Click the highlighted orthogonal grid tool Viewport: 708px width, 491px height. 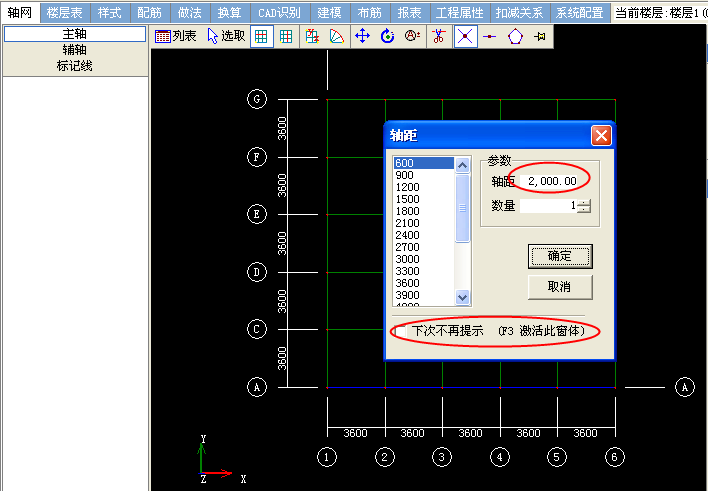coord(261,36)
